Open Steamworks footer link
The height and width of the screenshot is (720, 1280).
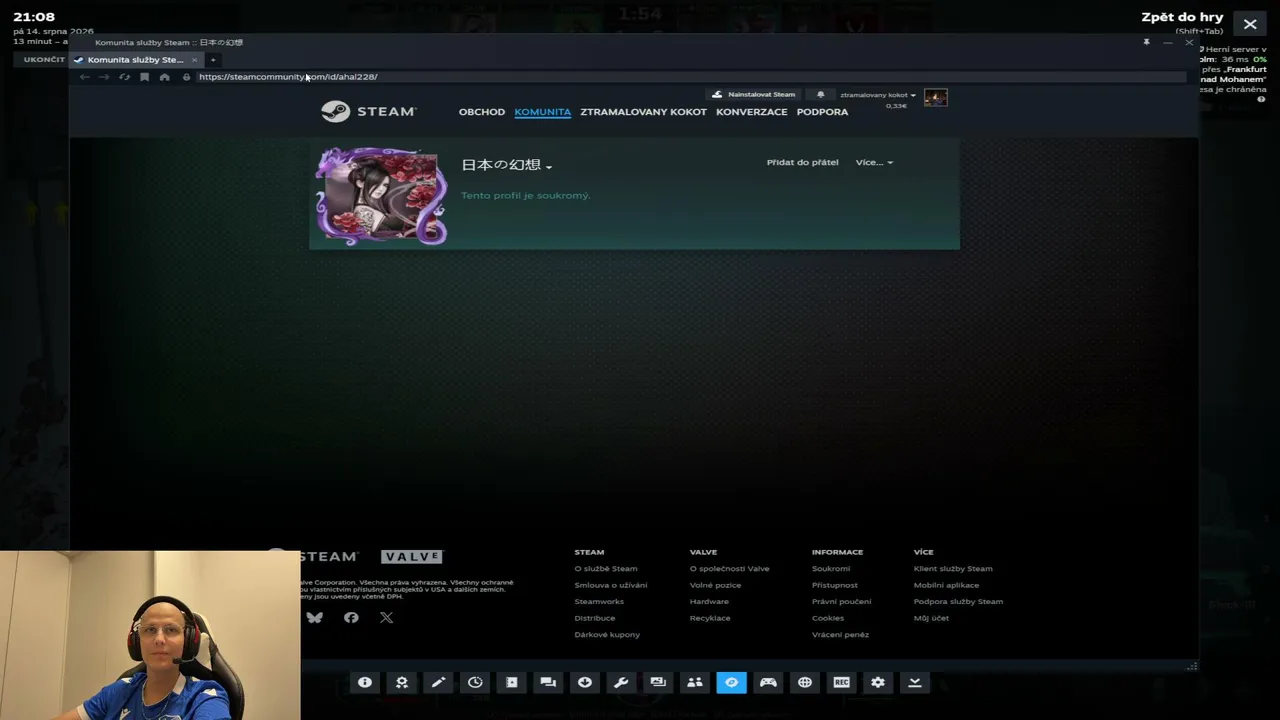[599, 602]
